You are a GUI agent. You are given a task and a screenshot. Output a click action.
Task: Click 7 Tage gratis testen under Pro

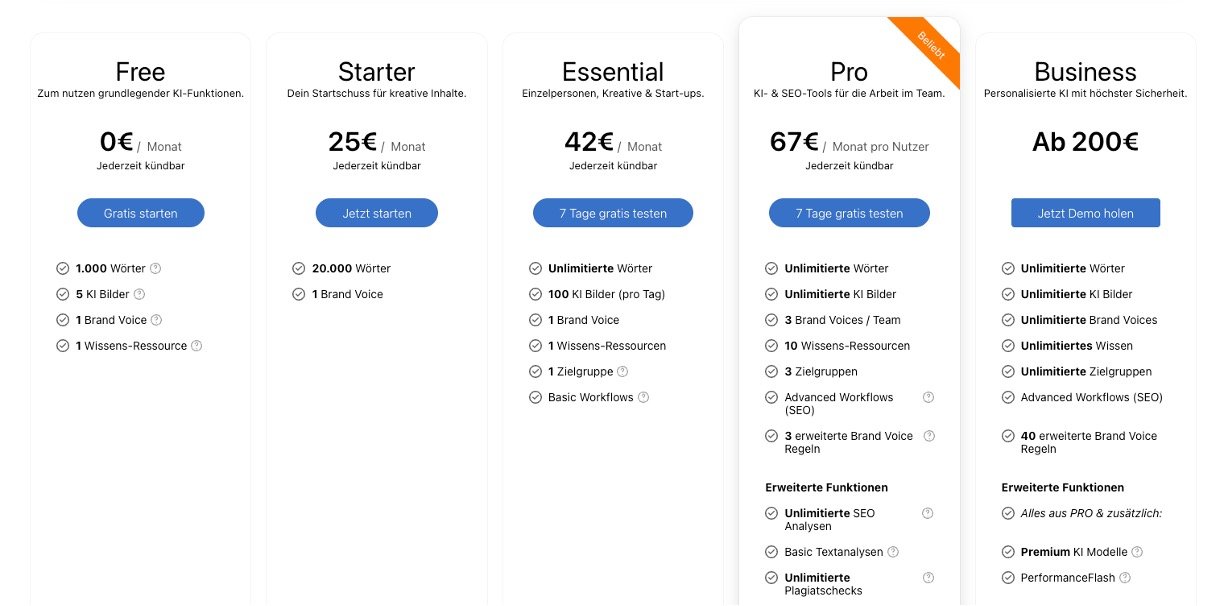tap(849, 213)
